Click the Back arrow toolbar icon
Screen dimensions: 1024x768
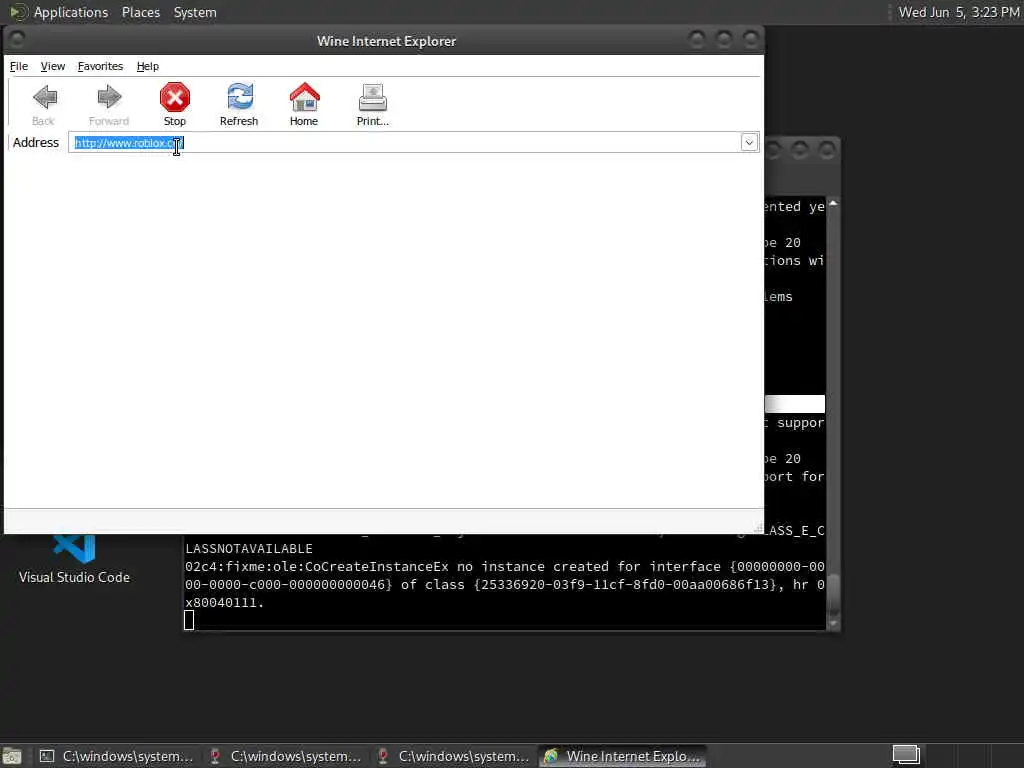tap(44, 97)
